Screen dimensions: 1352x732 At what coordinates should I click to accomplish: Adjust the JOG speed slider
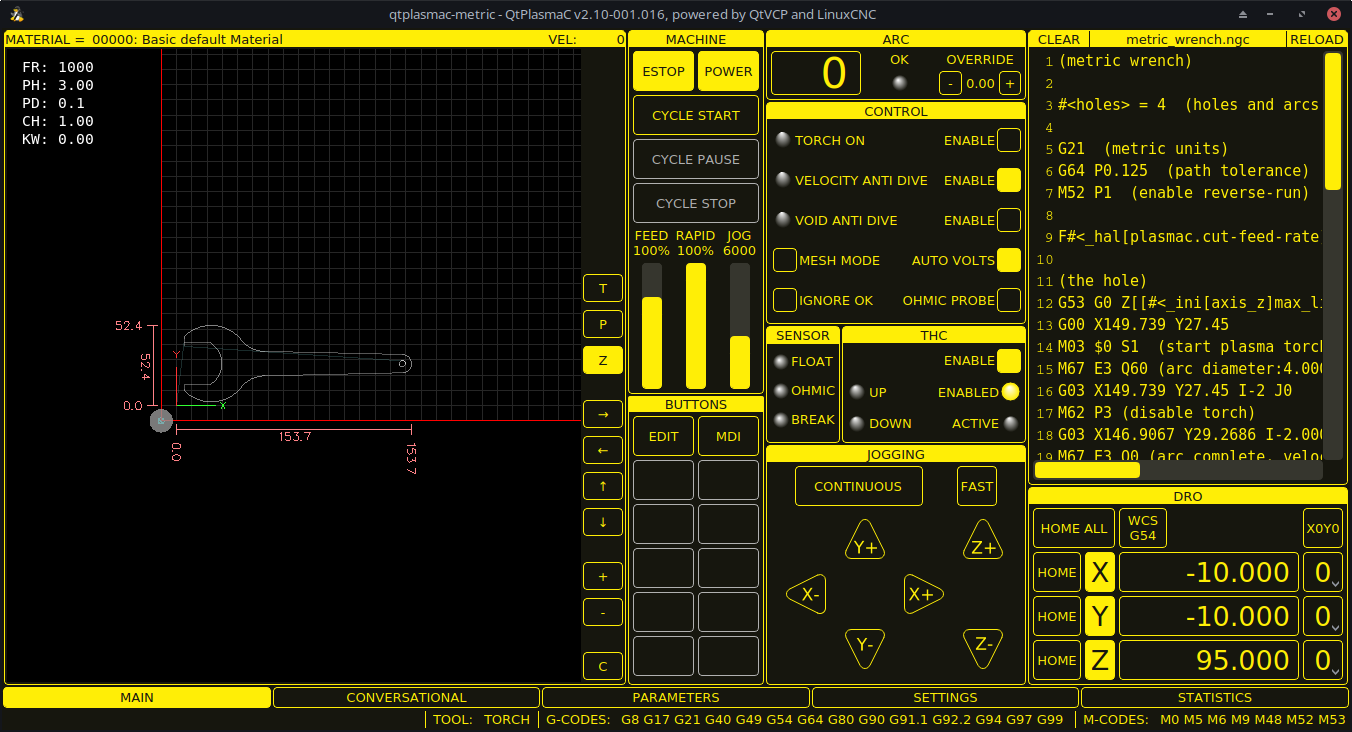[x=739, y=360]
